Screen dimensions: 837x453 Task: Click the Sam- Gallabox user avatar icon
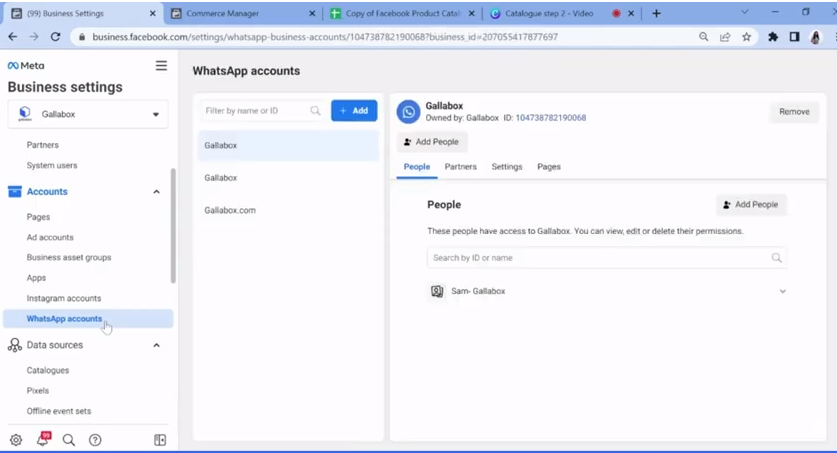(x=437, y=291)
